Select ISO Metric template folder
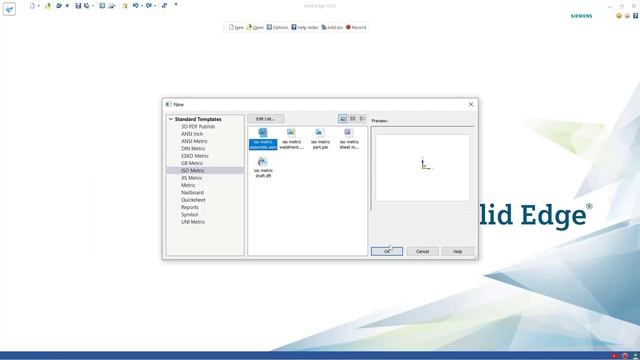Image resolution: width=640 pixels, height=360 pixels. tap(193, 171)
